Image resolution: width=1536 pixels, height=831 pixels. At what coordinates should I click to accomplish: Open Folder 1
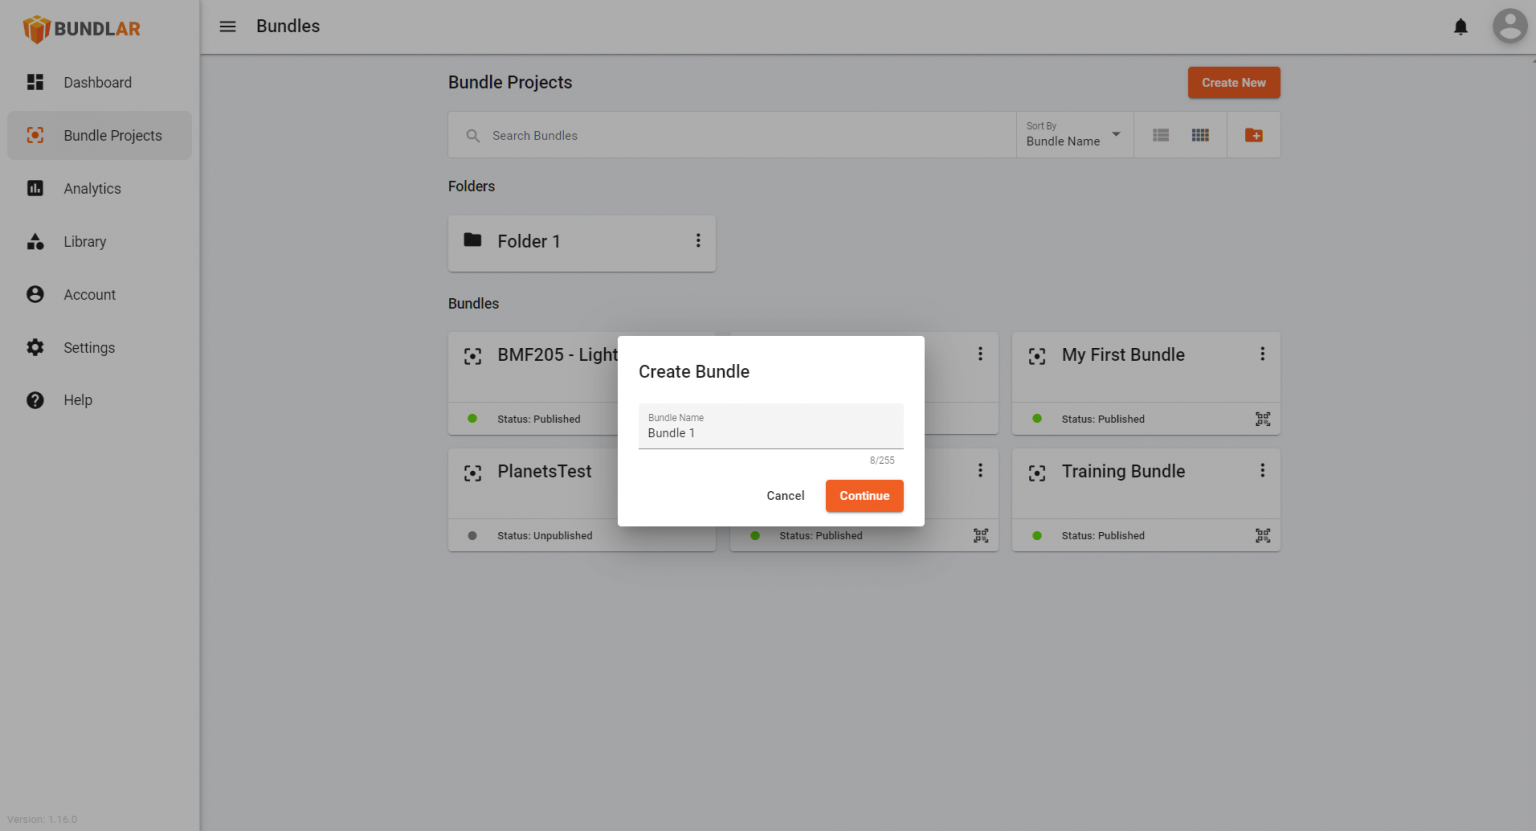(x=582, y=242)
